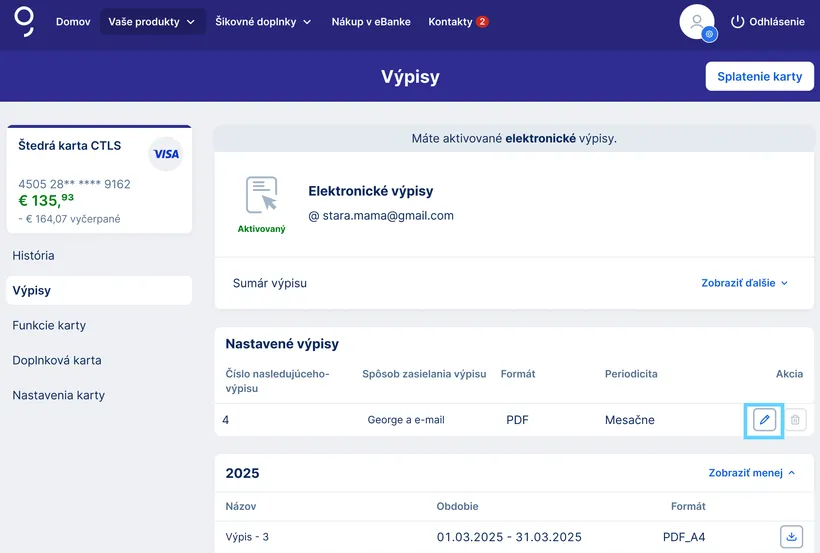This screenshot has width=820, height=553.
Task: Expand the Šikovné doplnky menu
Action: (263, 21)
